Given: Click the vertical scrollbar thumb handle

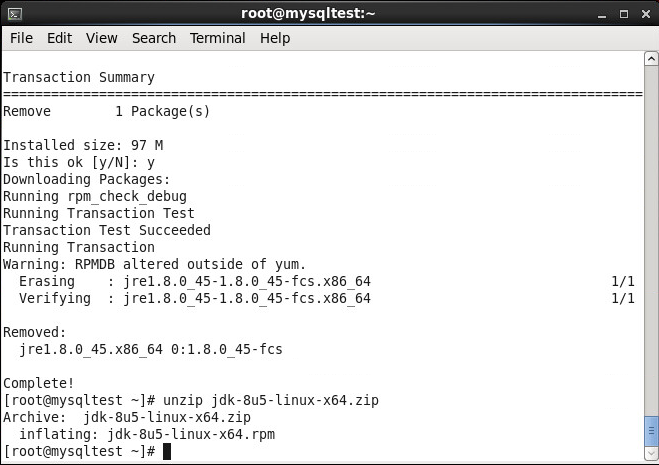Looking at the screenshot, I should click(651, 431).
